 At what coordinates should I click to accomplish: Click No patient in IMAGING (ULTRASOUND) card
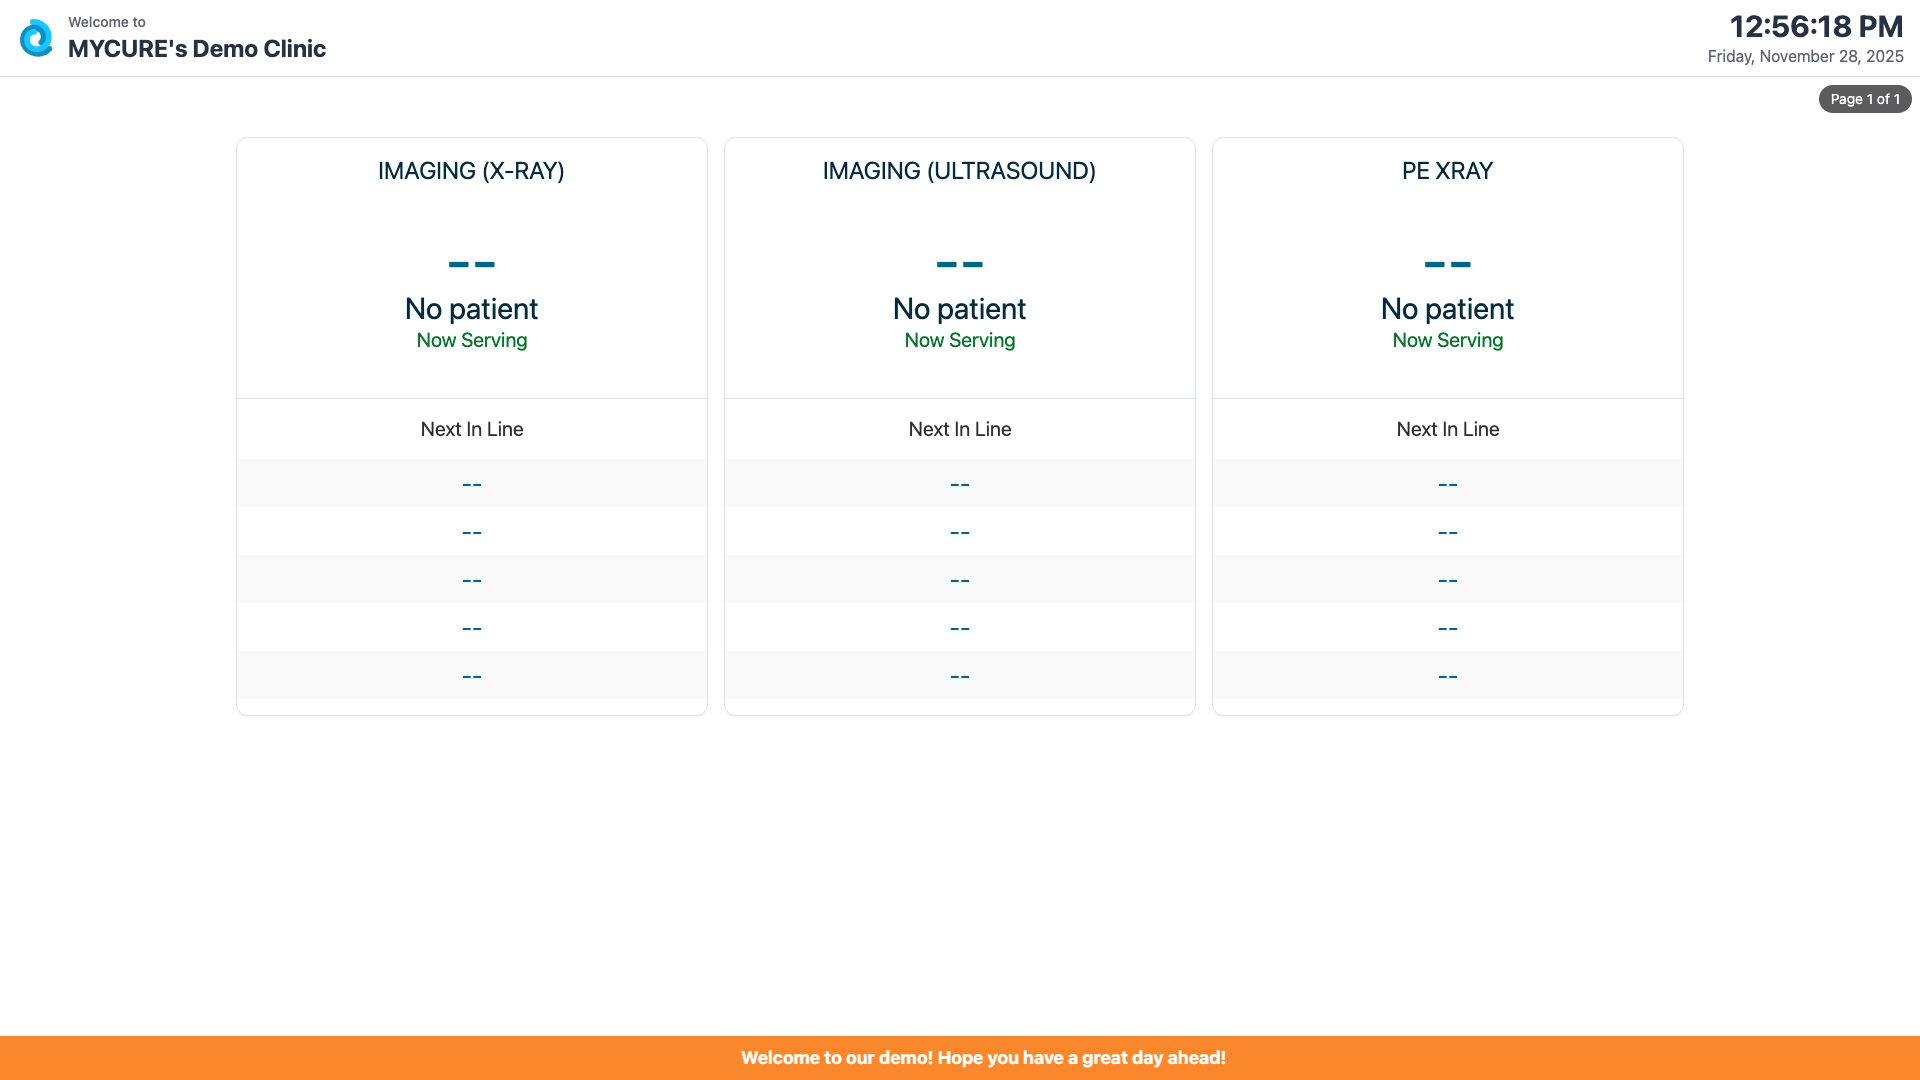(x=959, y=309)
